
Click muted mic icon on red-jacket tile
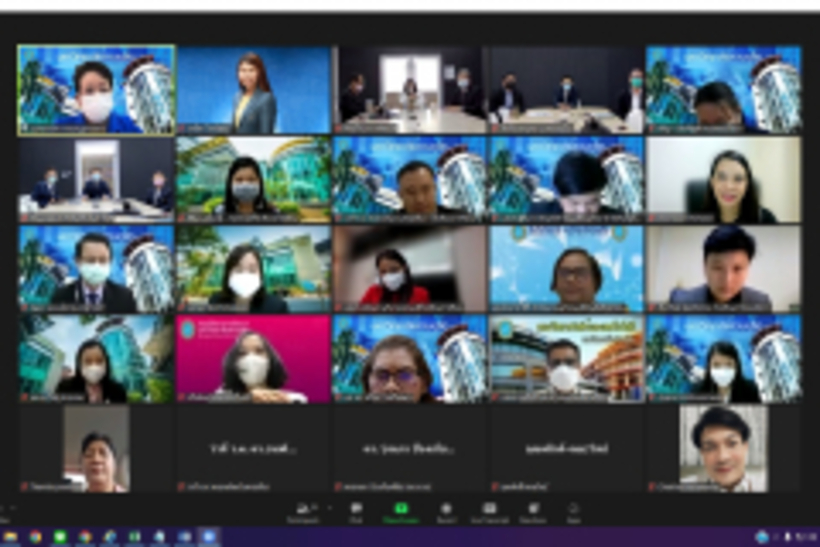click(x=338, y=308)
